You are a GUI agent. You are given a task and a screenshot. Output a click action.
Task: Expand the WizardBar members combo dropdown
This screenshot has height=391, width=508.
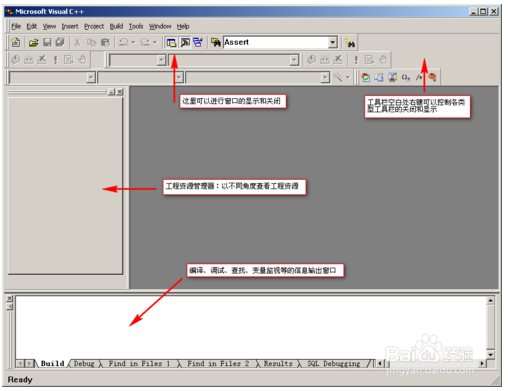pos(325,77)
